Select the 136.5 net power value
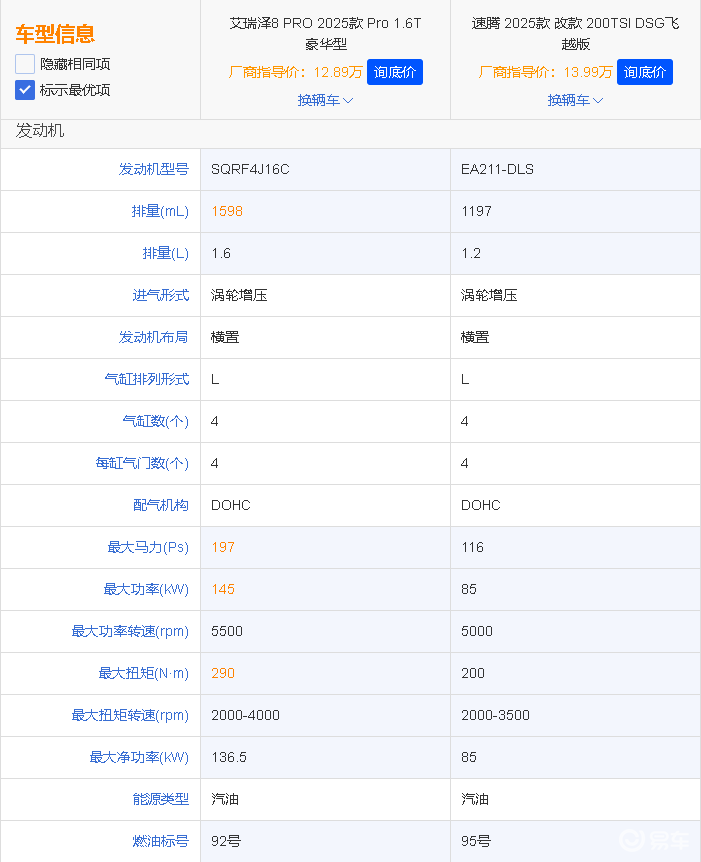 tap(229, 758)
